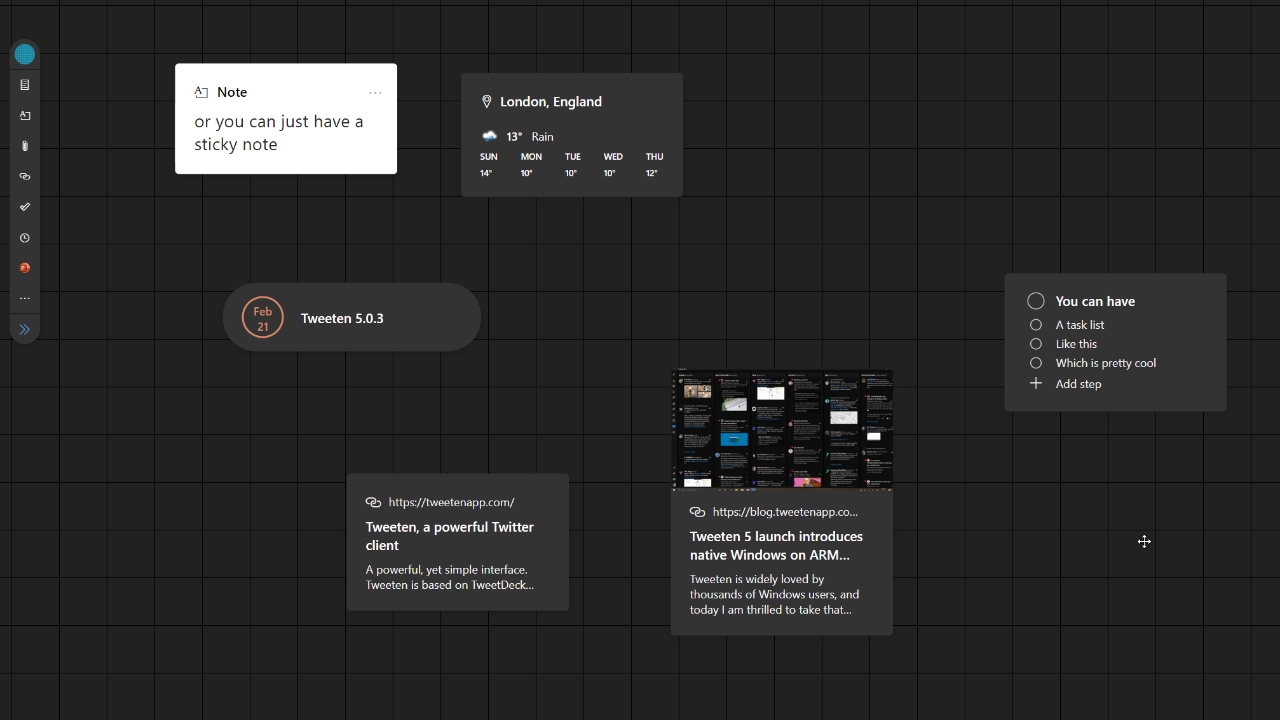Screen dimensions: 1280x720
Task: Click the link tool icon in sidebar
Action: (25, 177)
